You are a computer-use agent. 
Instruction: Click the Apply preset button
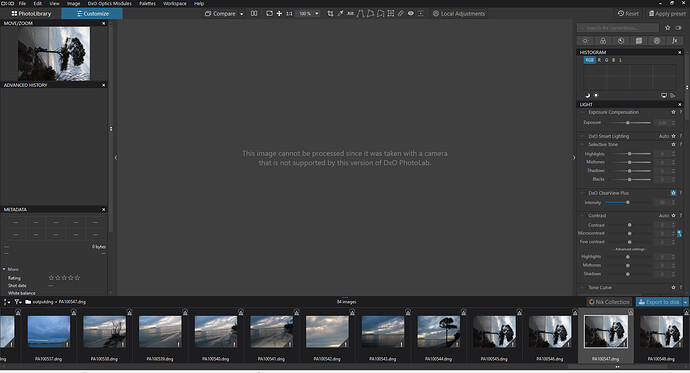coord(667,14)
